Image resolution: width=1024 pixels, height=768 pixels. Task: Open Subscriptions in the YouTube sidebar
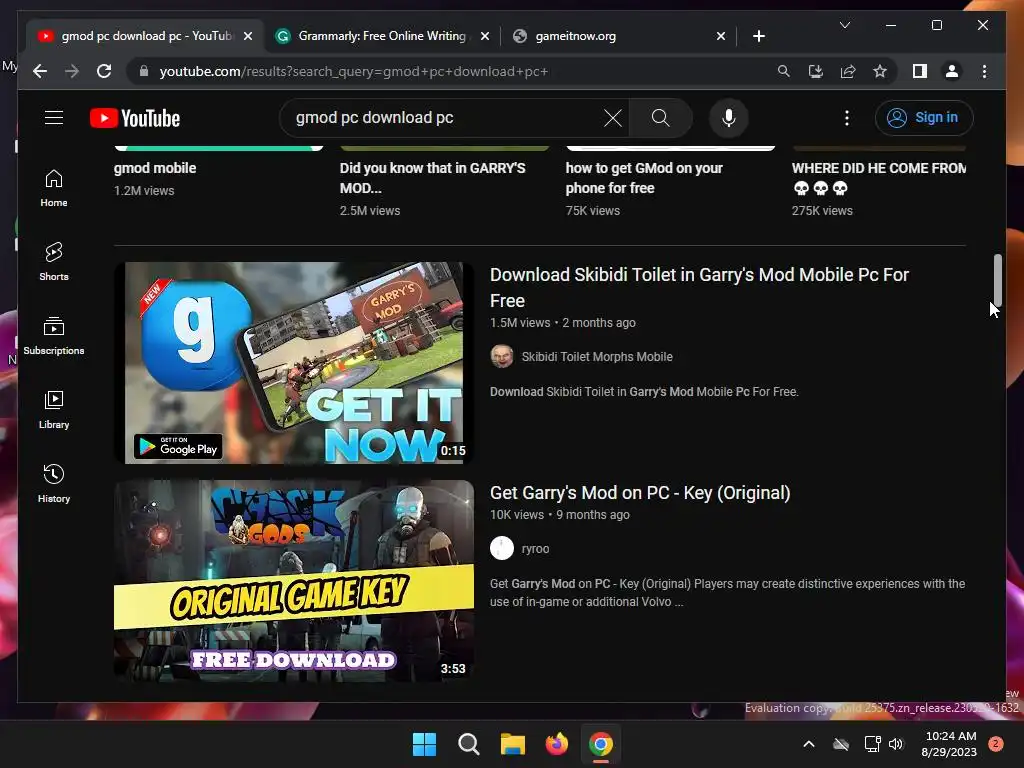54,336
